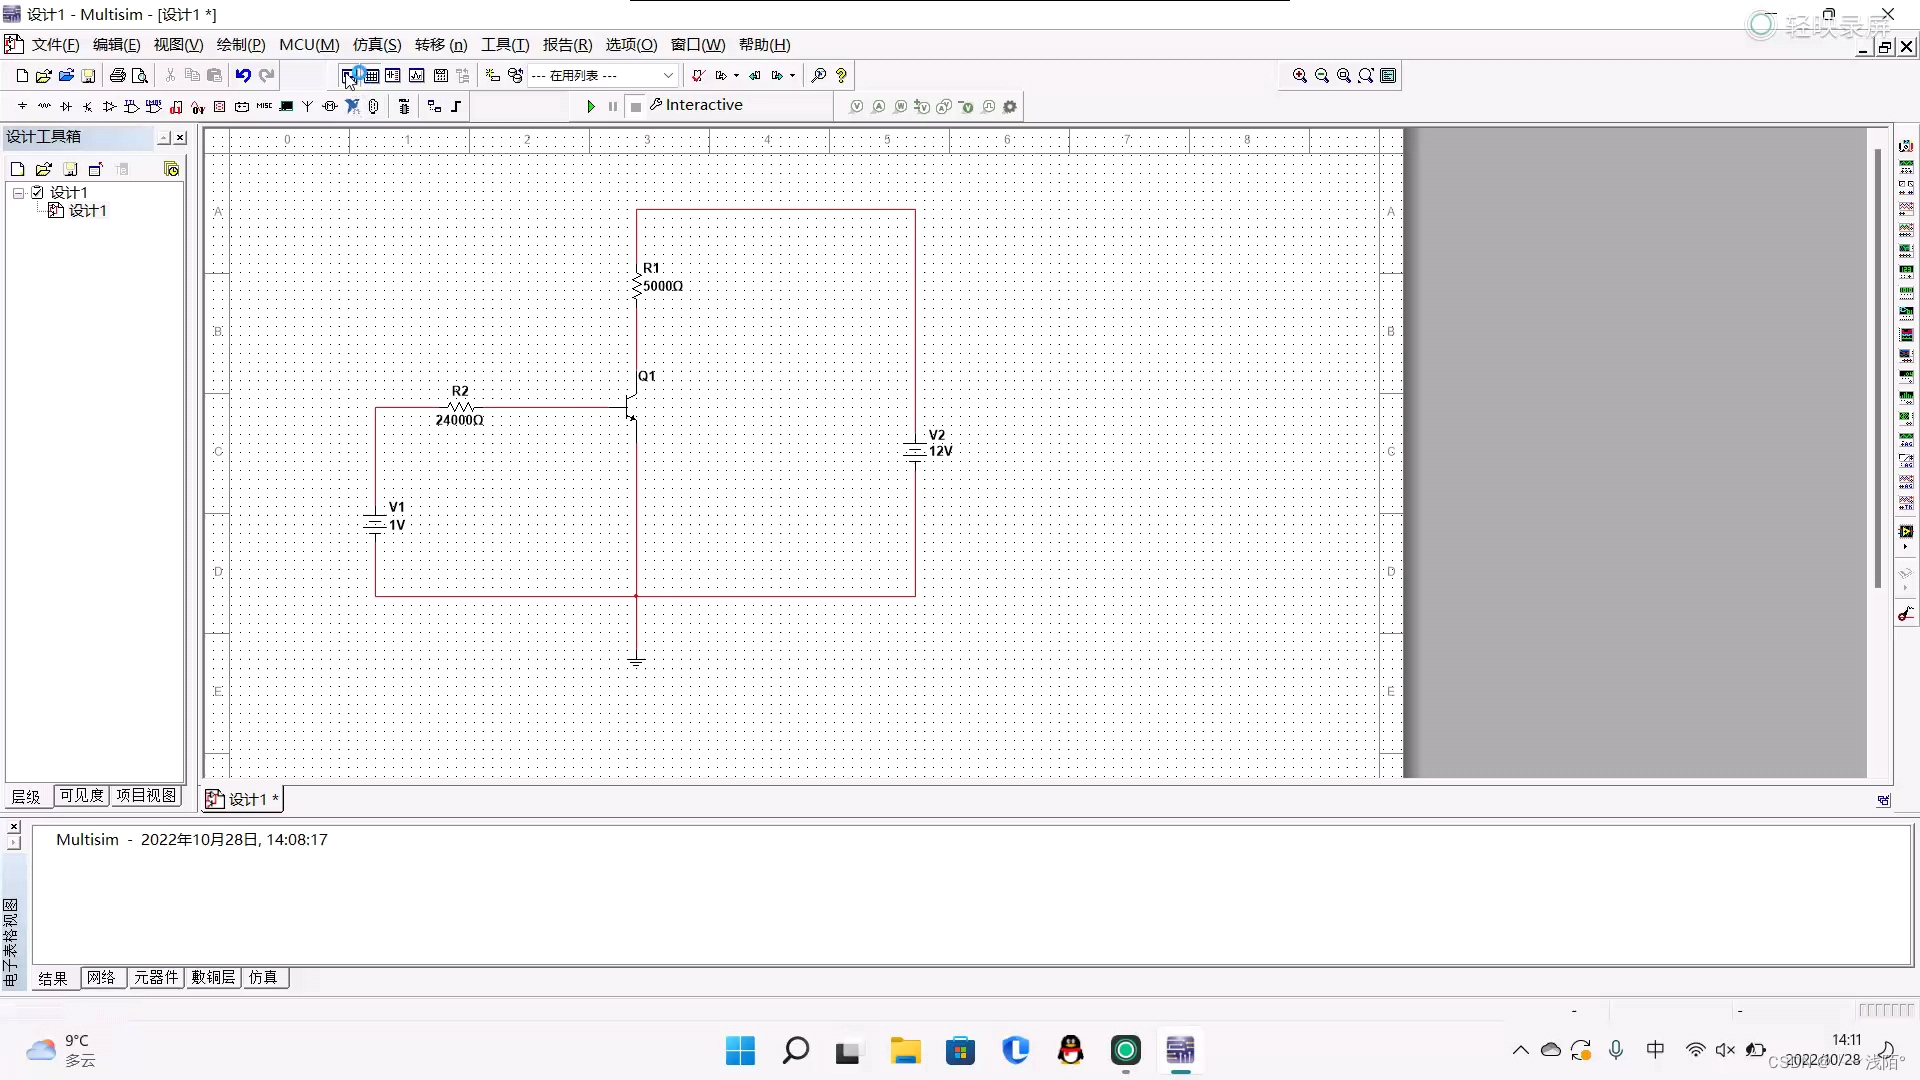Click the Undo arrow icon
The image size is (1920, 1080).
click(243, 75)
